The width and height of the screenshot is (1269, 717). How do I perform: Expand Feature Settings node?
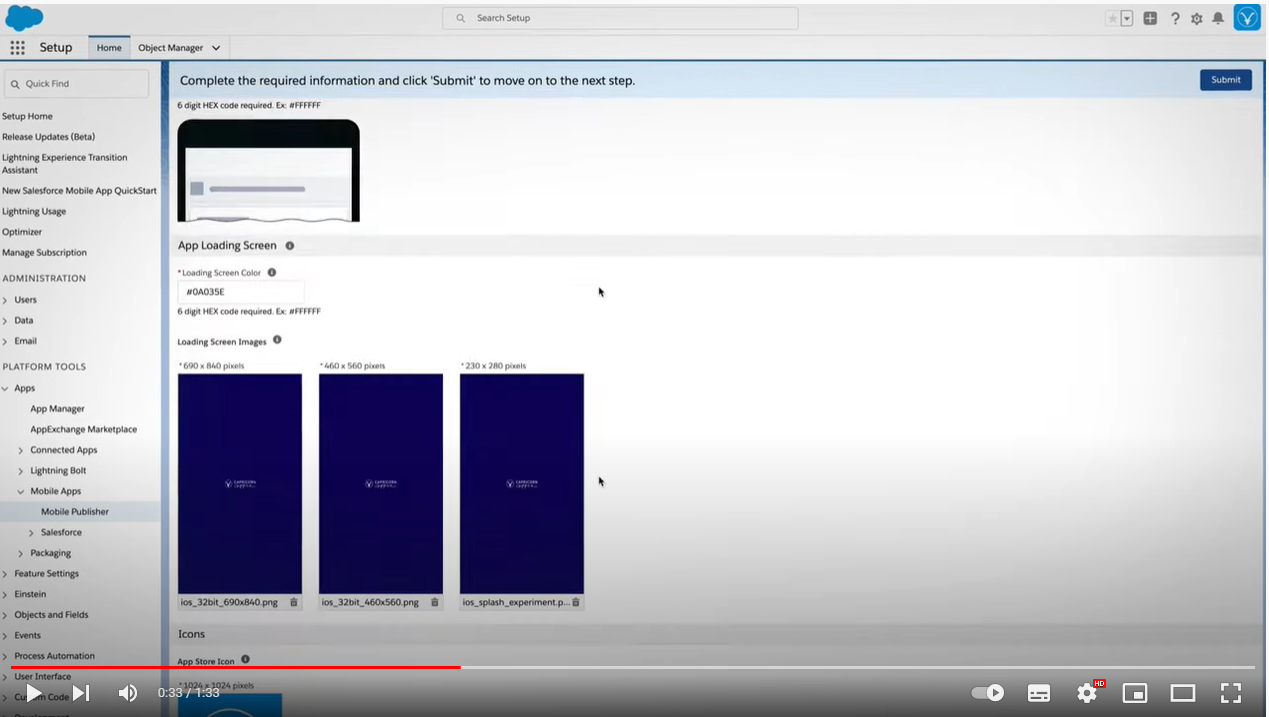[x=5, y=574]
